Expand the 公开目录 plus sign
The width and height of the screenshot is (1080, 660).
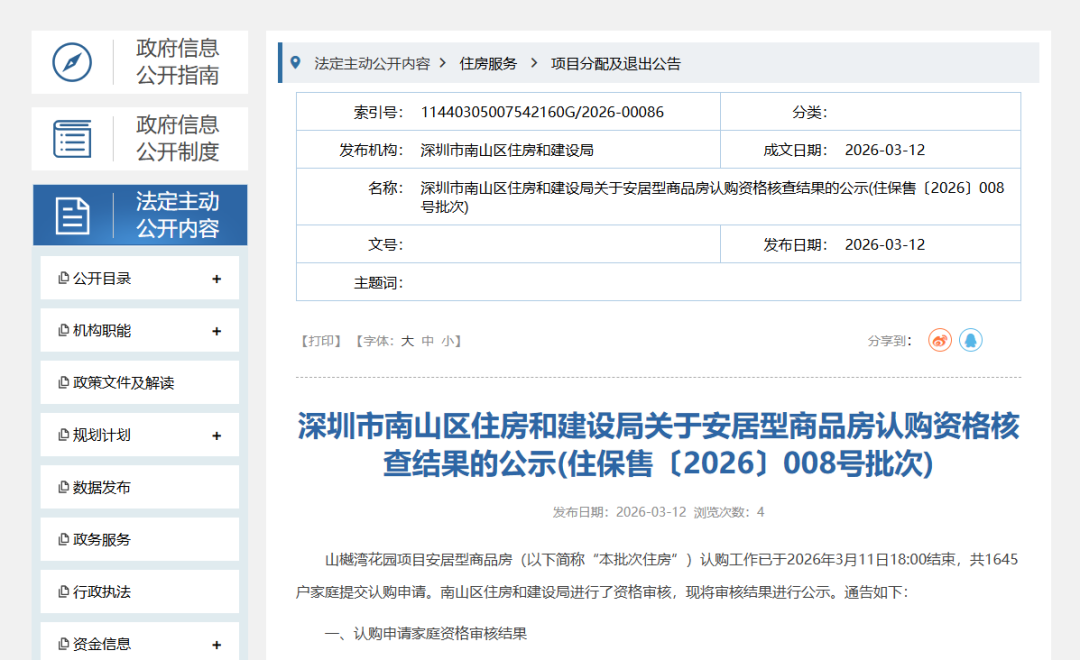216,279
